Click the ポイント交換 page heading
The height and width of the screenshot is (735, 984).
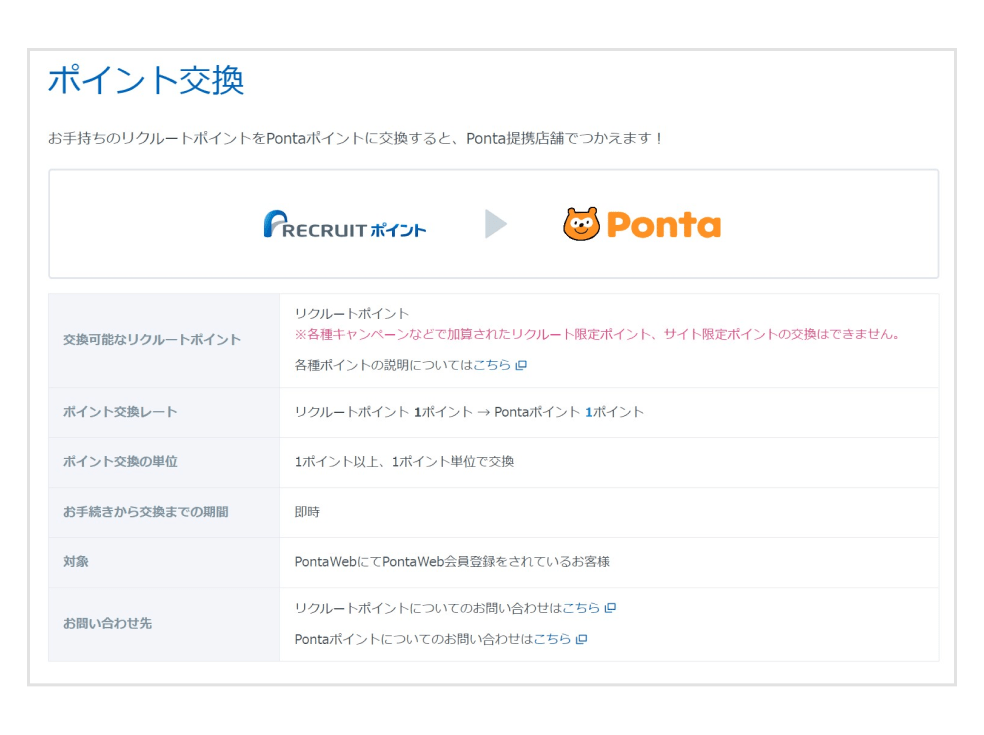click(x=146, y=80)
